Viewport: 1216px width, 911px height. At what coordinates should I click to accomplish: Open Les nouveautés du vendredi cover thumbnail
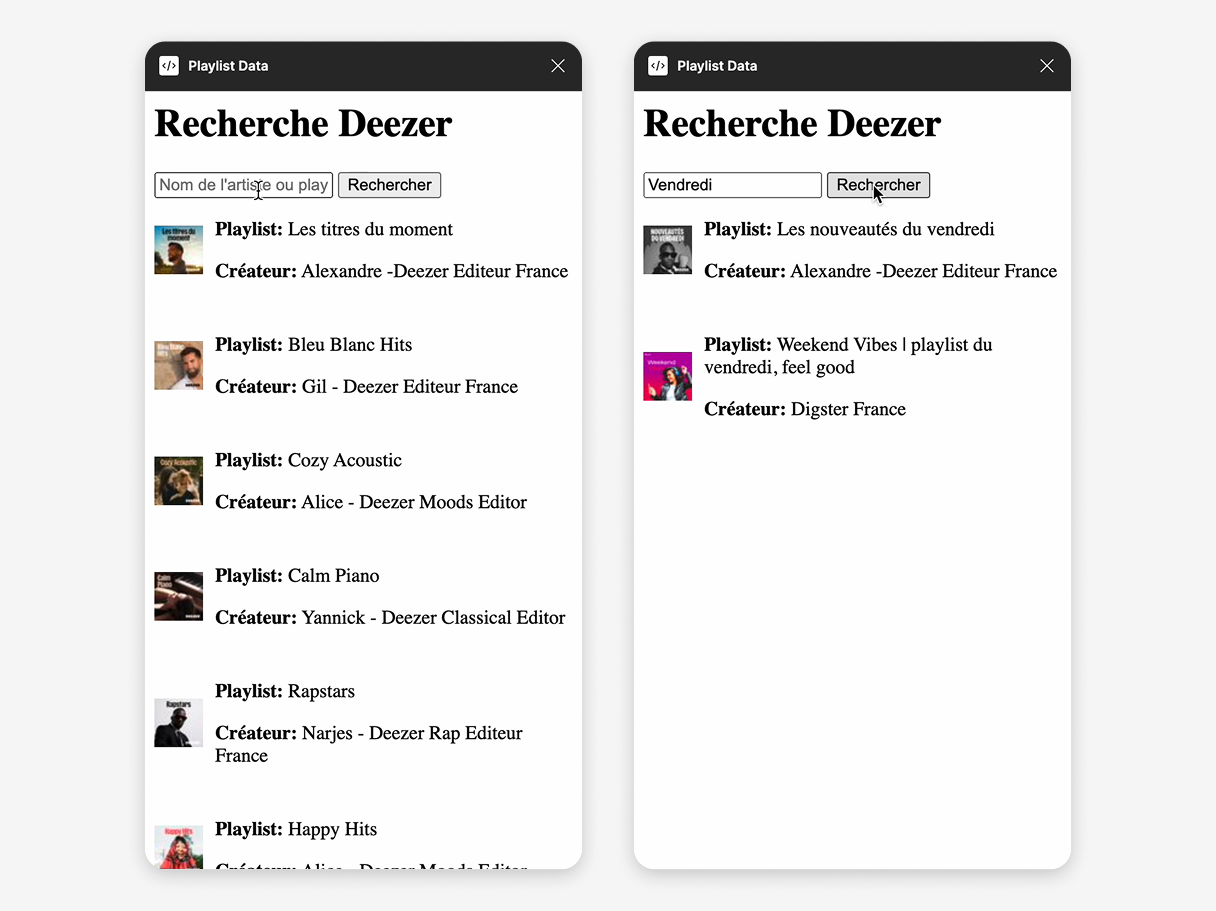pyautogui.click(x=668, y=250)
